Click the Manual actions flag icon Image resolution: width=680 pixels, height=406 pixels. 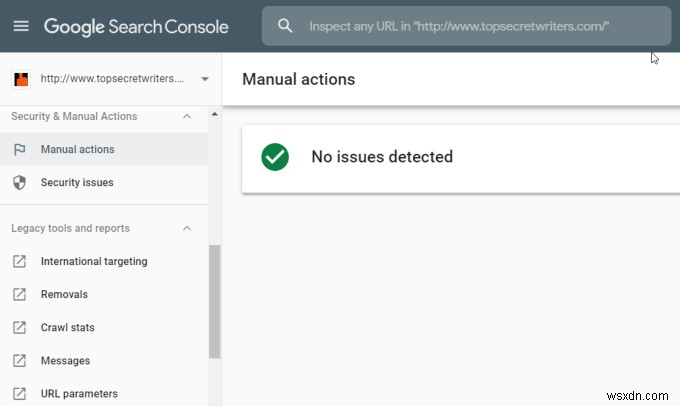pos(20,150)
